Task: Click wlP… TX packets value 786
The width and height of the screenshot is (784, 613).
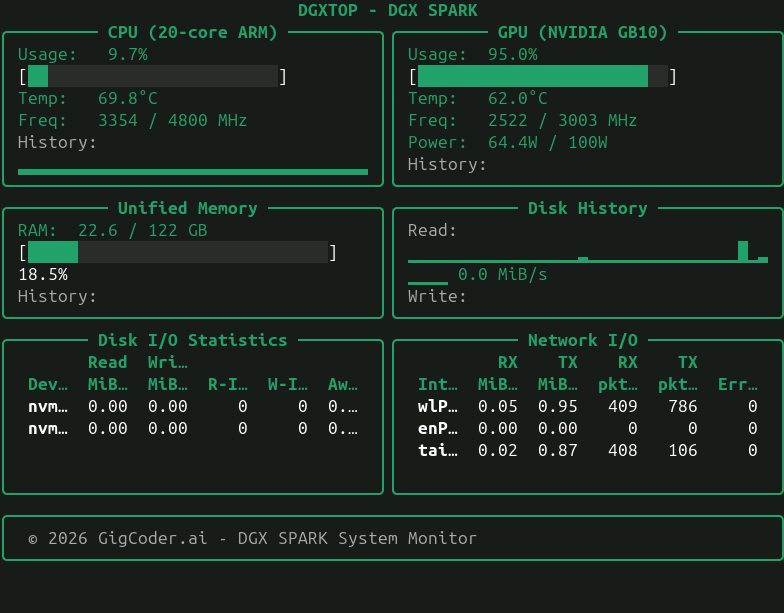Action: pos(682,406)
